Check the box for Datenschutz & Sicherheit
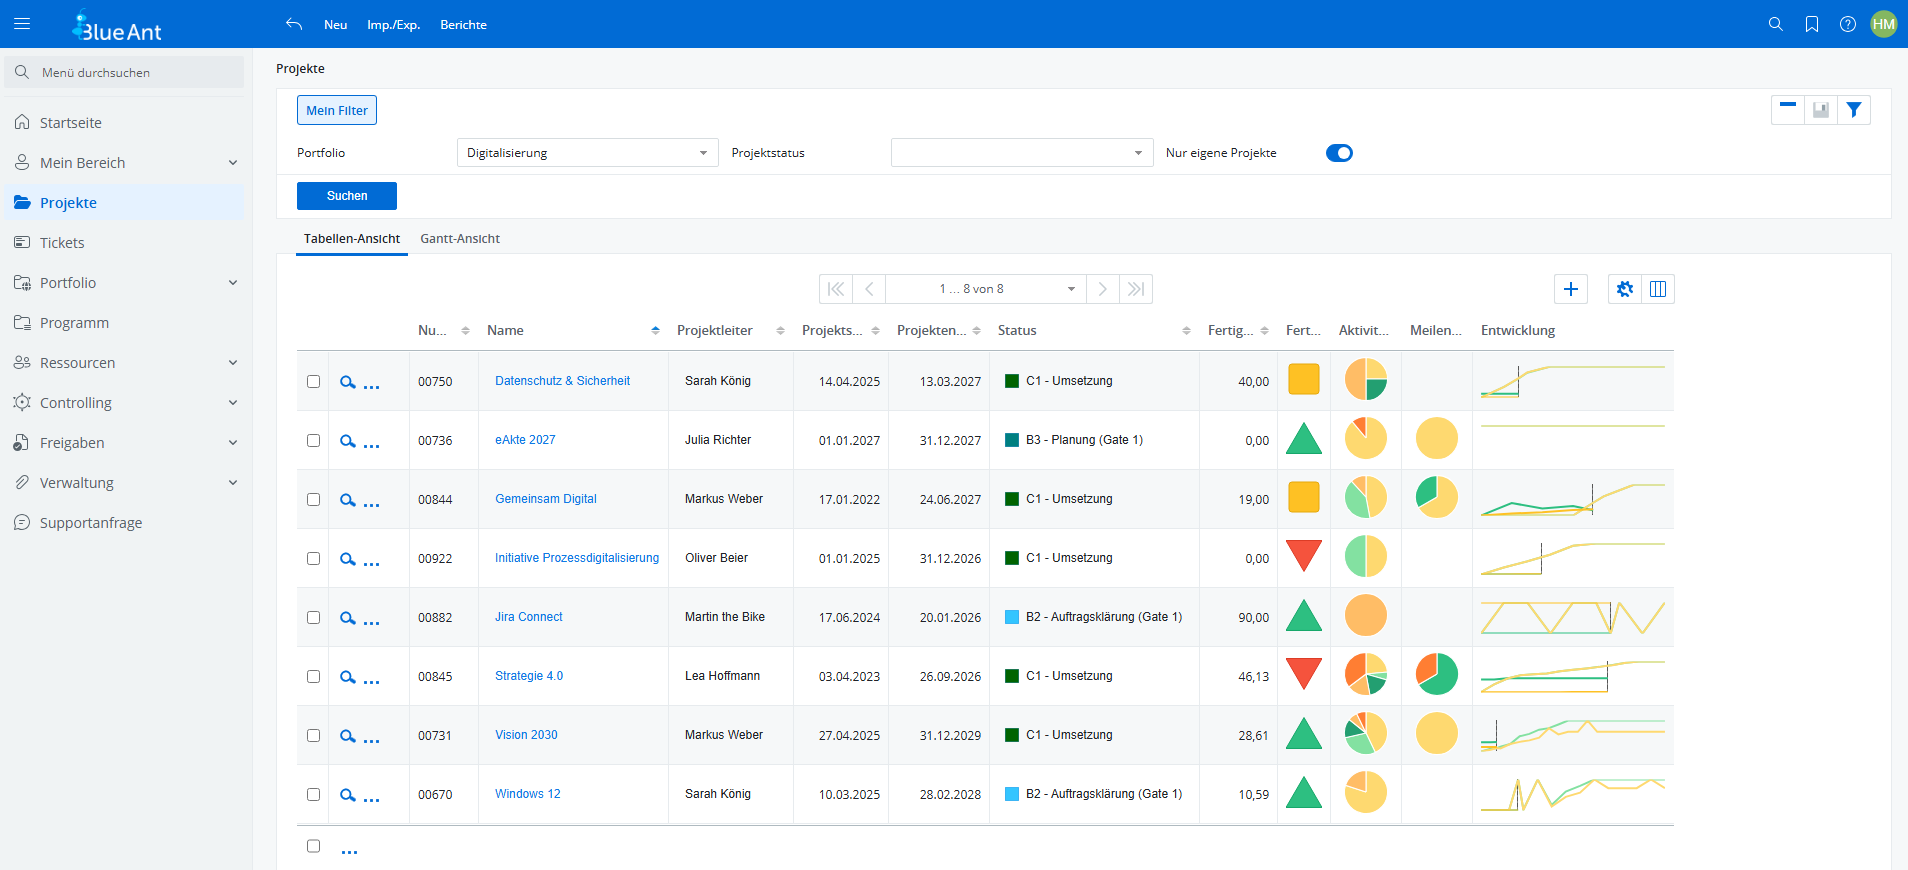 coord(313,382)
